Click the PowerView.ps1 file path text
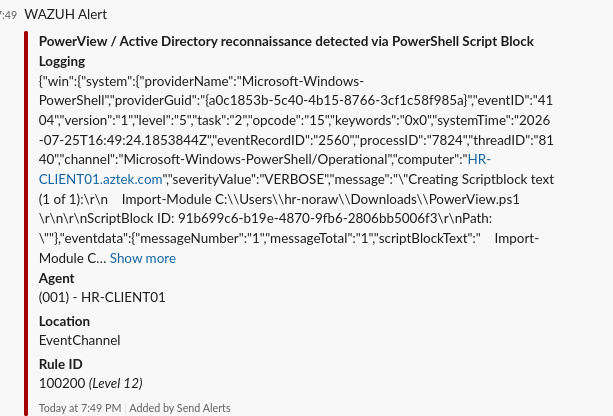 (367, 199)
